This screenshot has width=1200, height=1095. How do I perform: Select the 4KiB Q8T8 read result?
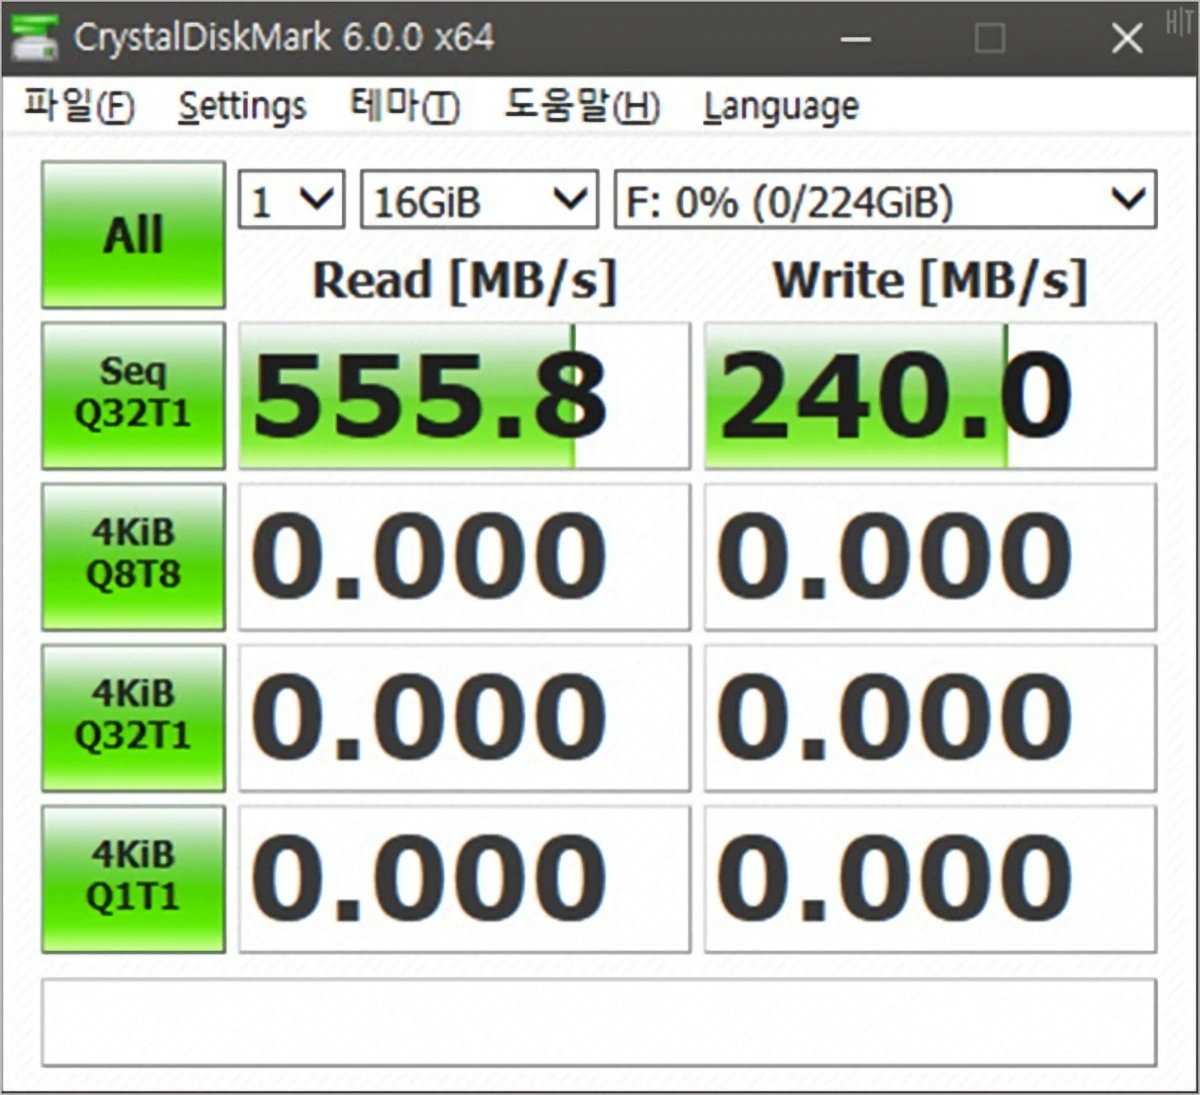(464, 556)
